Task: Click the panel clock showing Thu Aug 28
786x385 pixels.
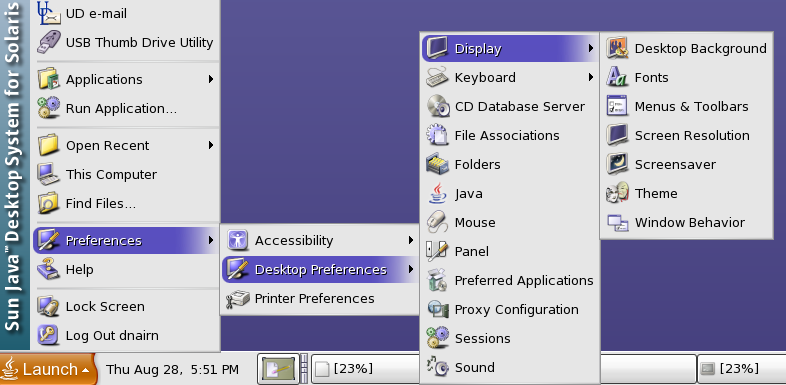Action: tap(172, 370)
